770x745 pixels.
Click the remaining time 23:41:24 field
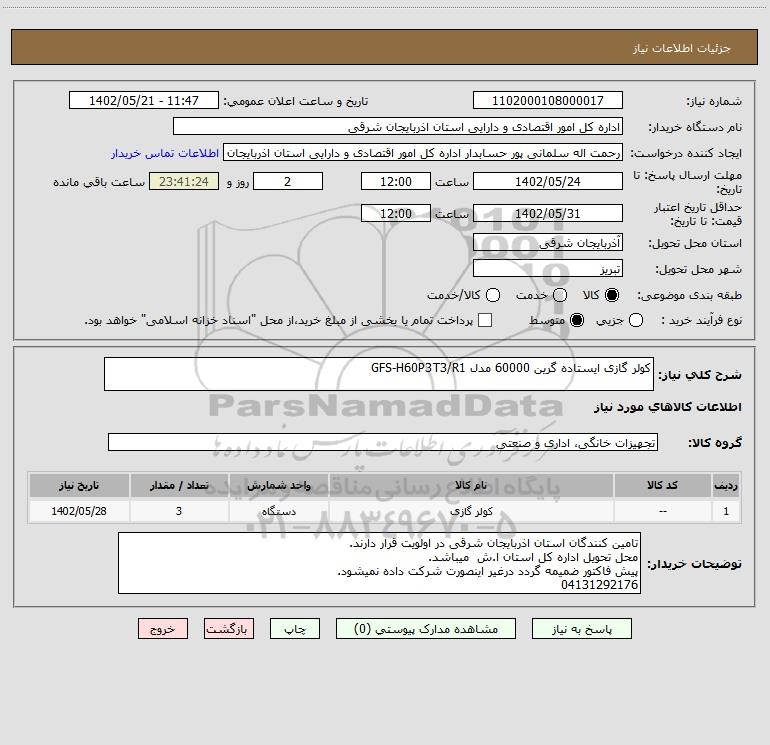click(184, 182)
